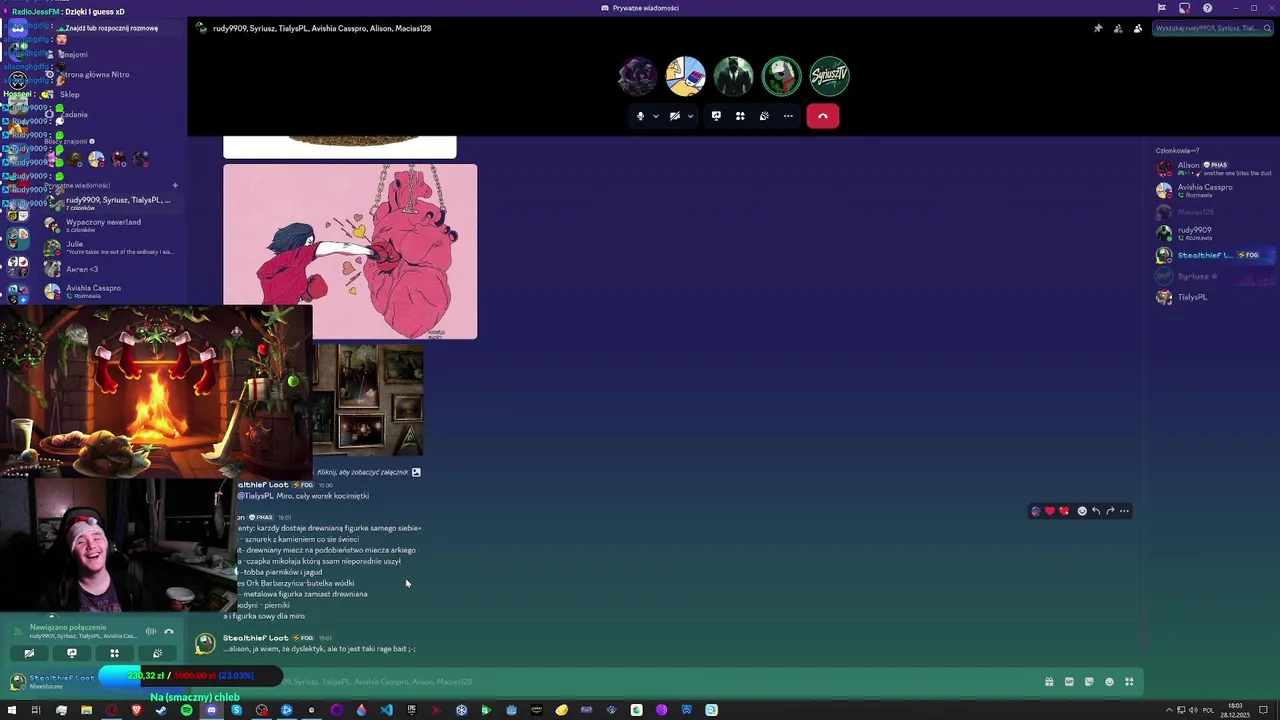Open Strona główna Nitro
The height and width of the screenshot is (720, 1280).
(x=110, y=74)
